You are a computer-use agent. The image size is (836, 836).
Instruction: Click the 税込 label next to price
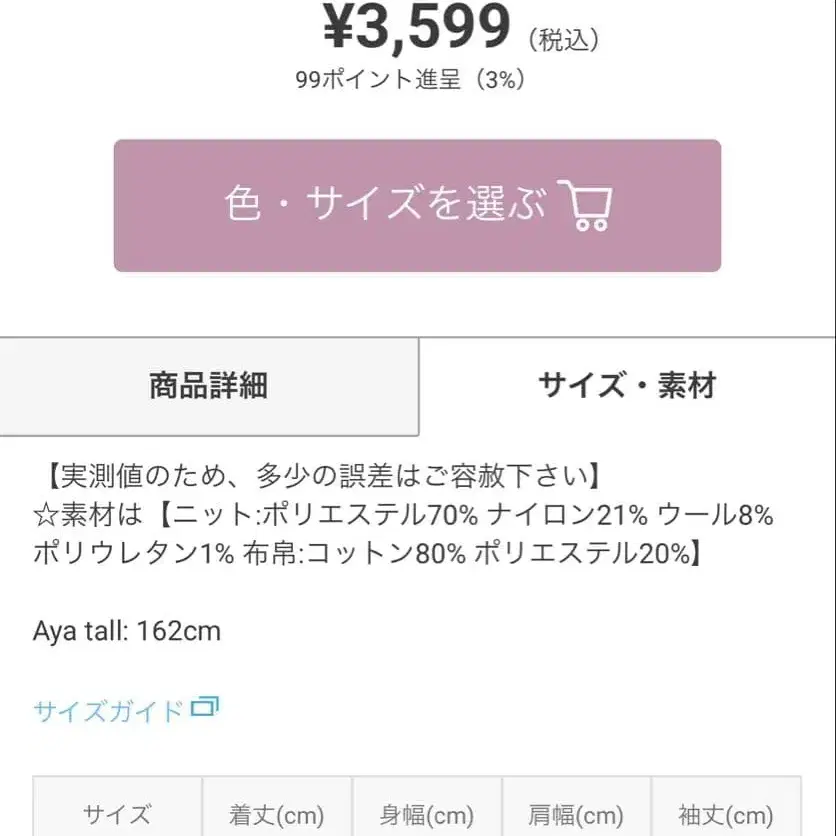[x=567, y=38]
